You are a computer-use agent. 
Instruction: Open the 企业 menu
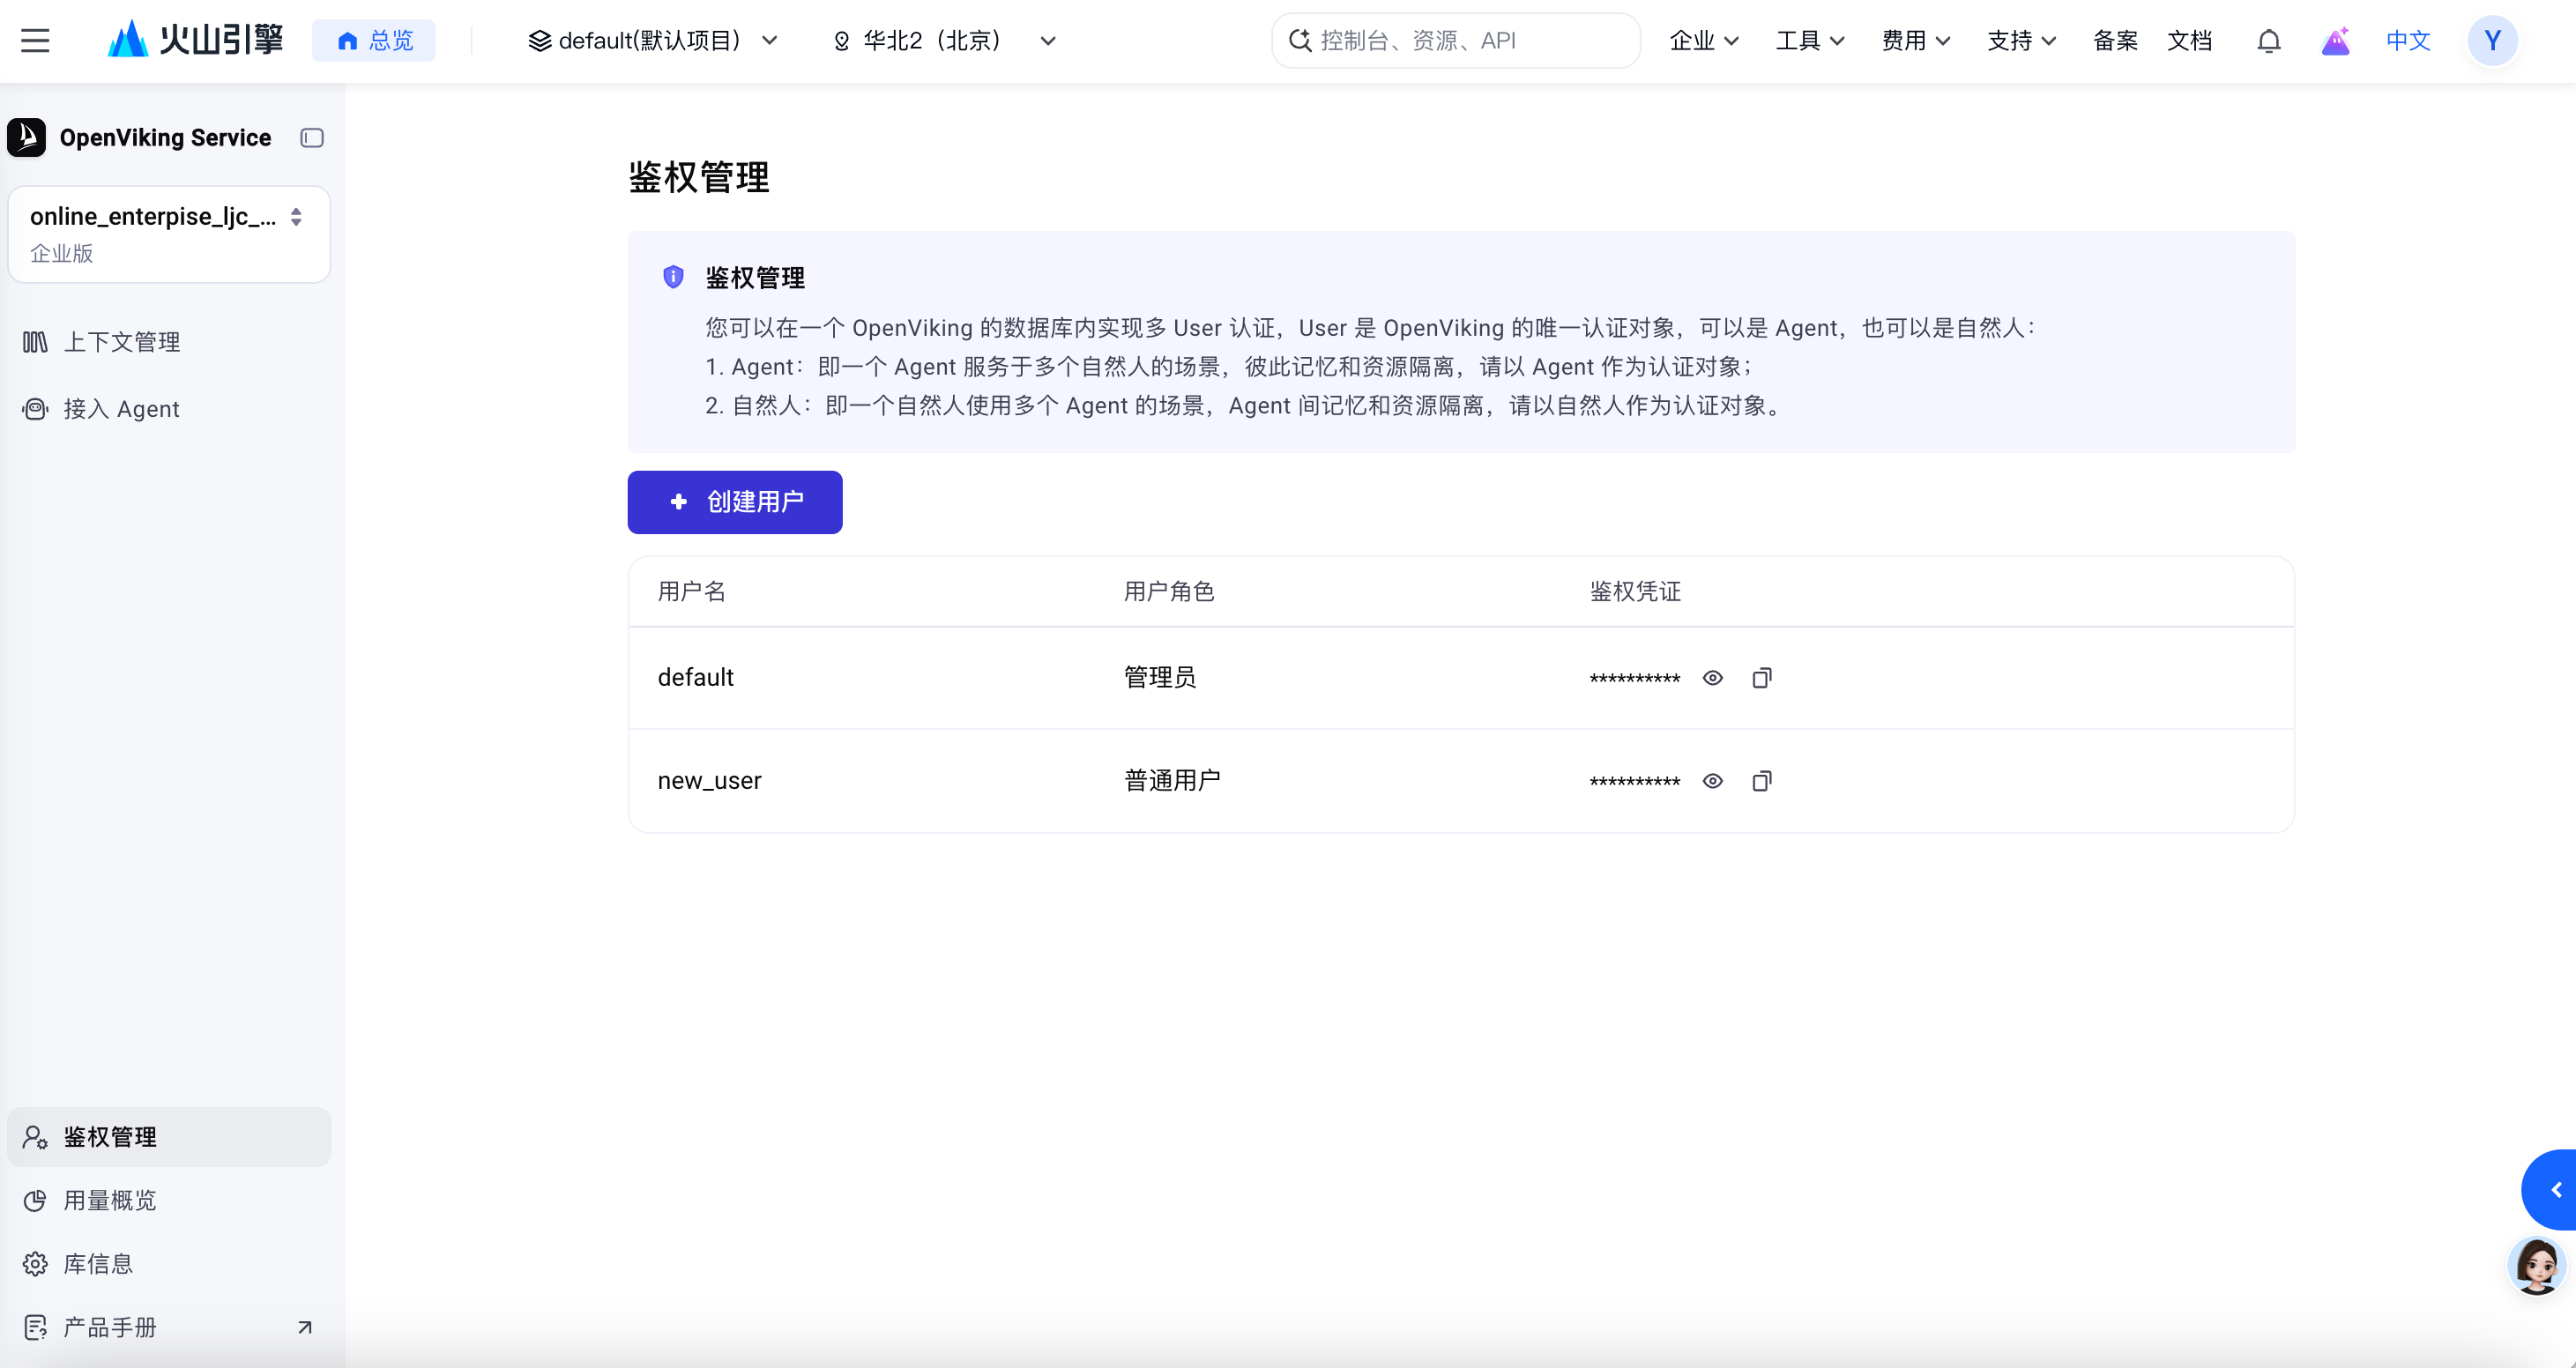1704,41
